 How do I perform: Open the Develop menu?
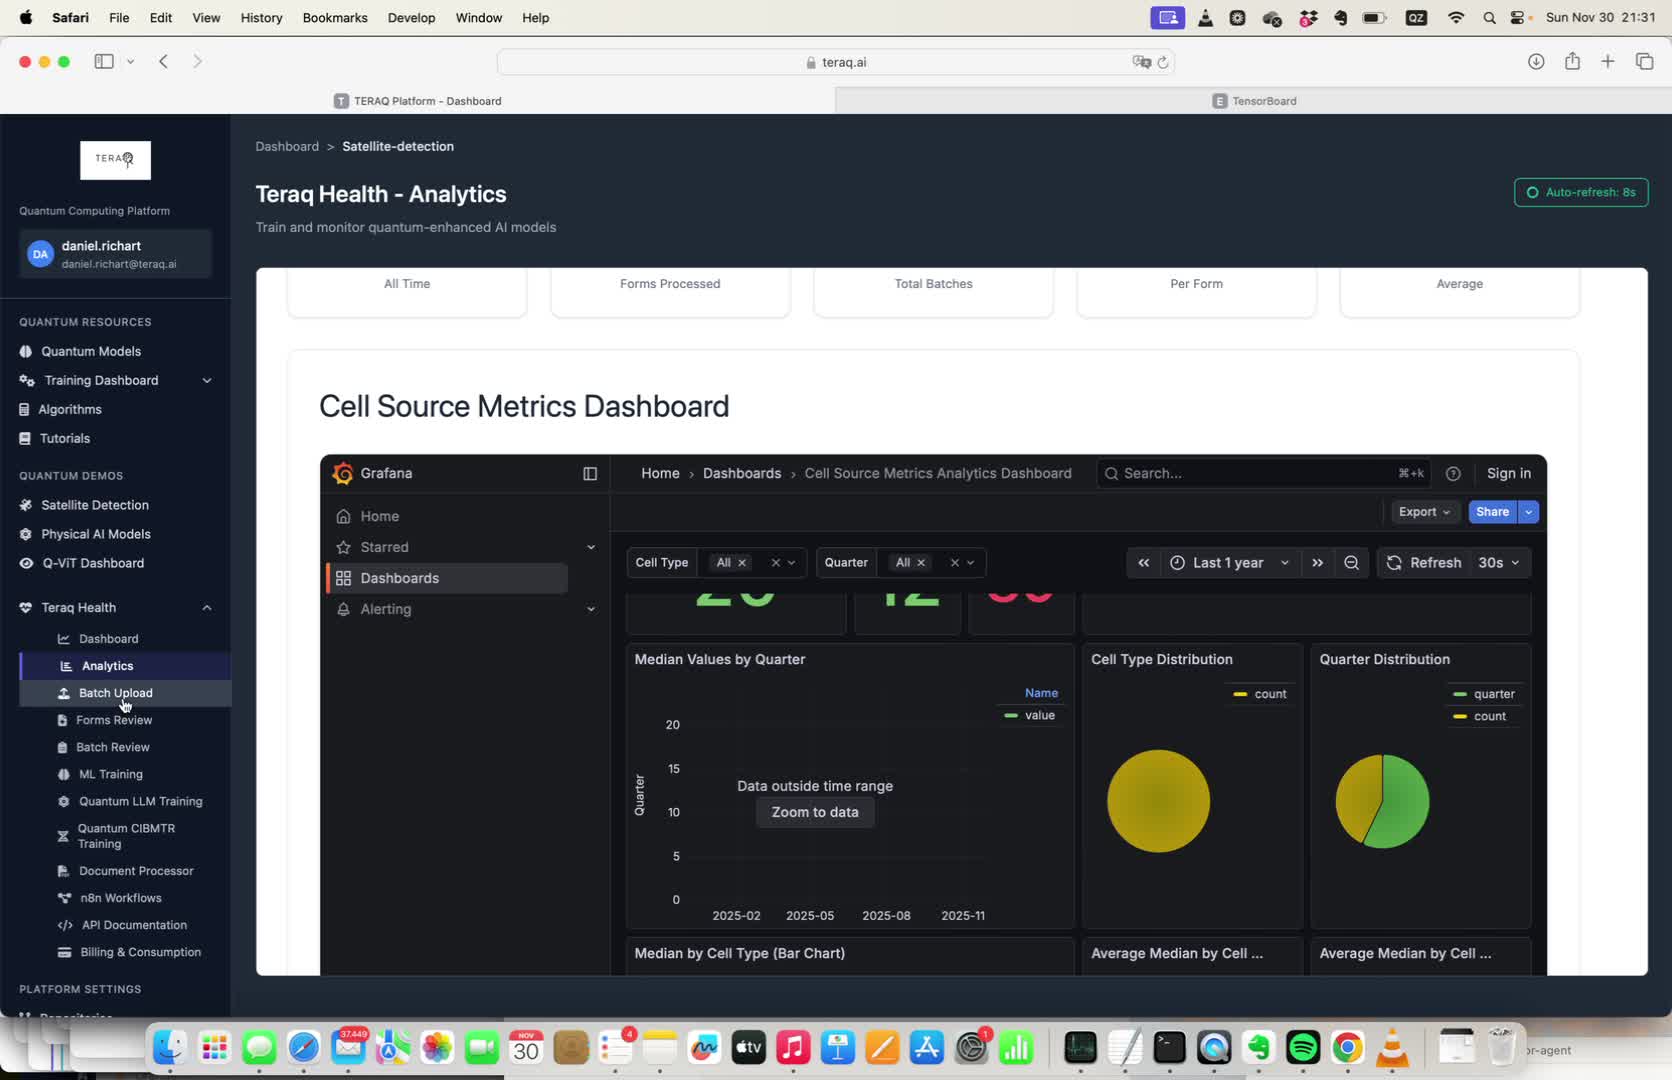[x=411, y=17]
